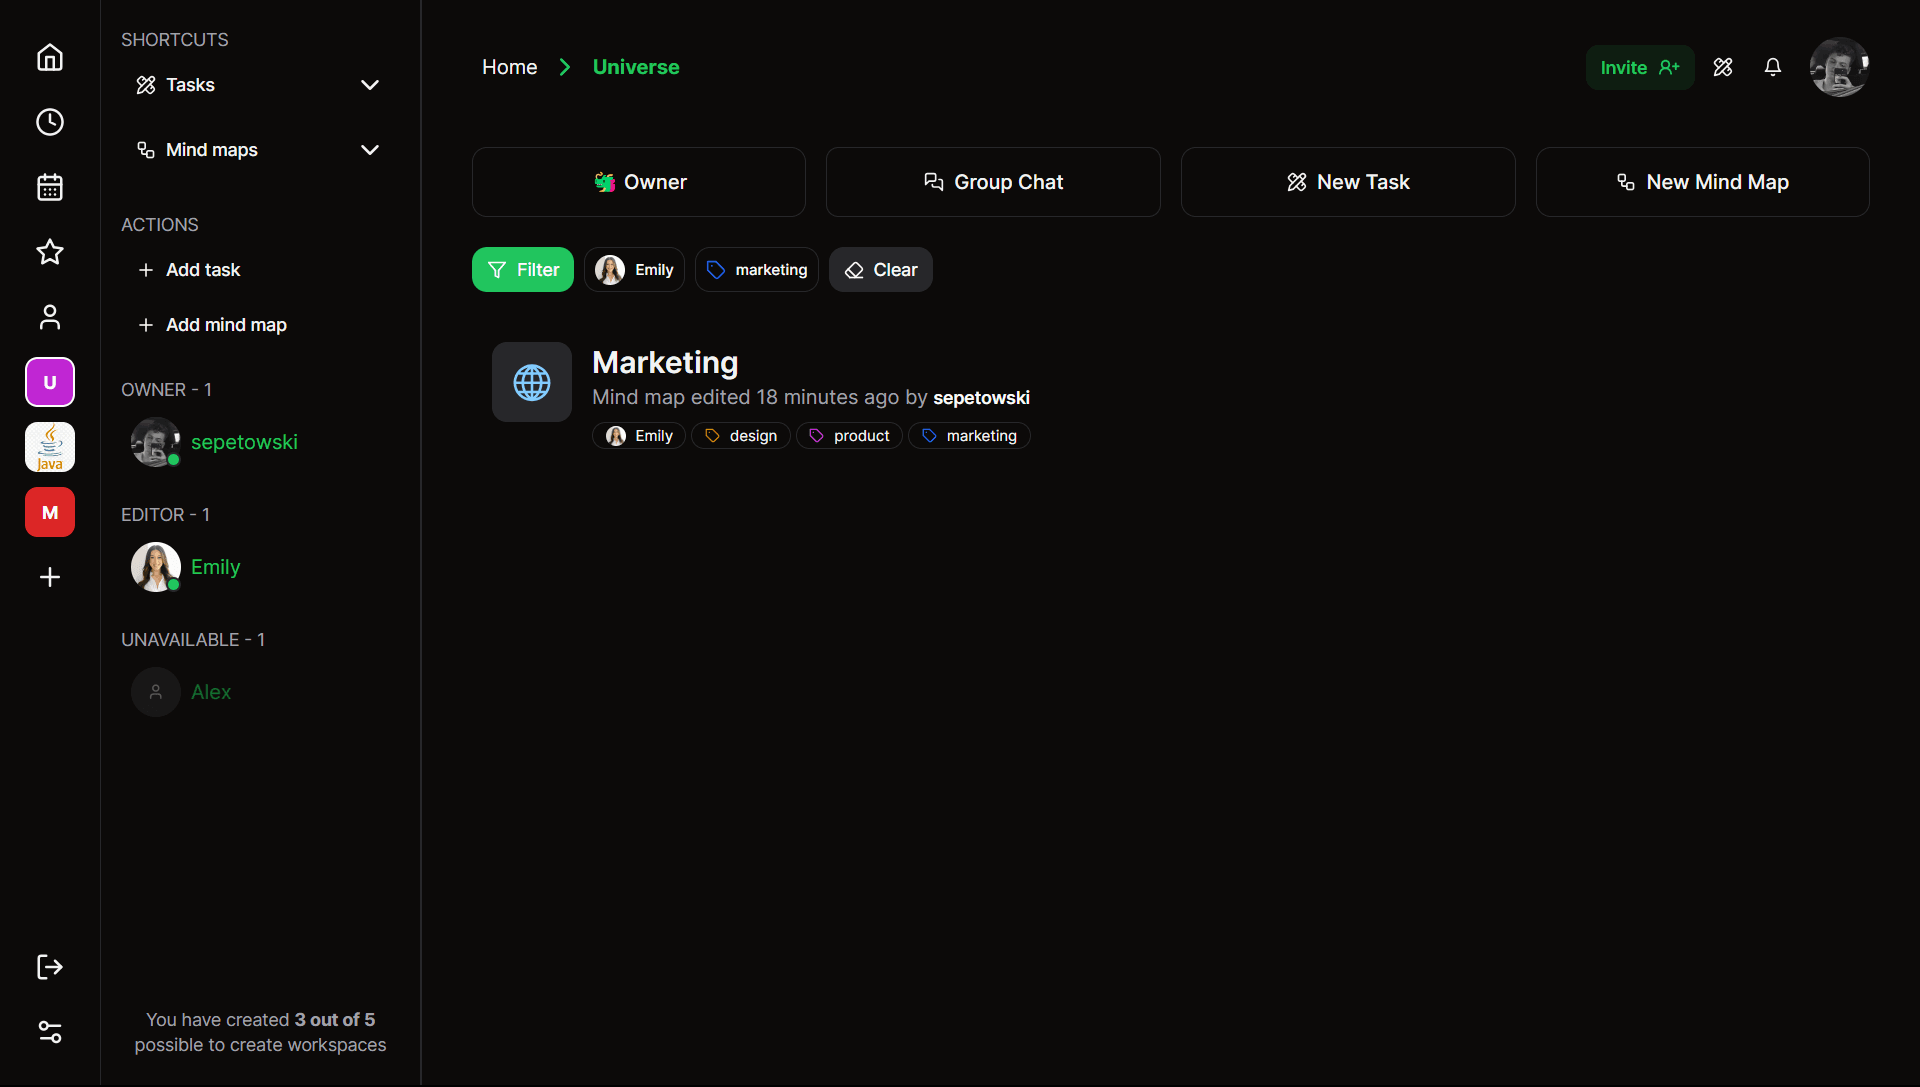Toggle visibility of Alex unavailable user

click(x=193, y=640)
